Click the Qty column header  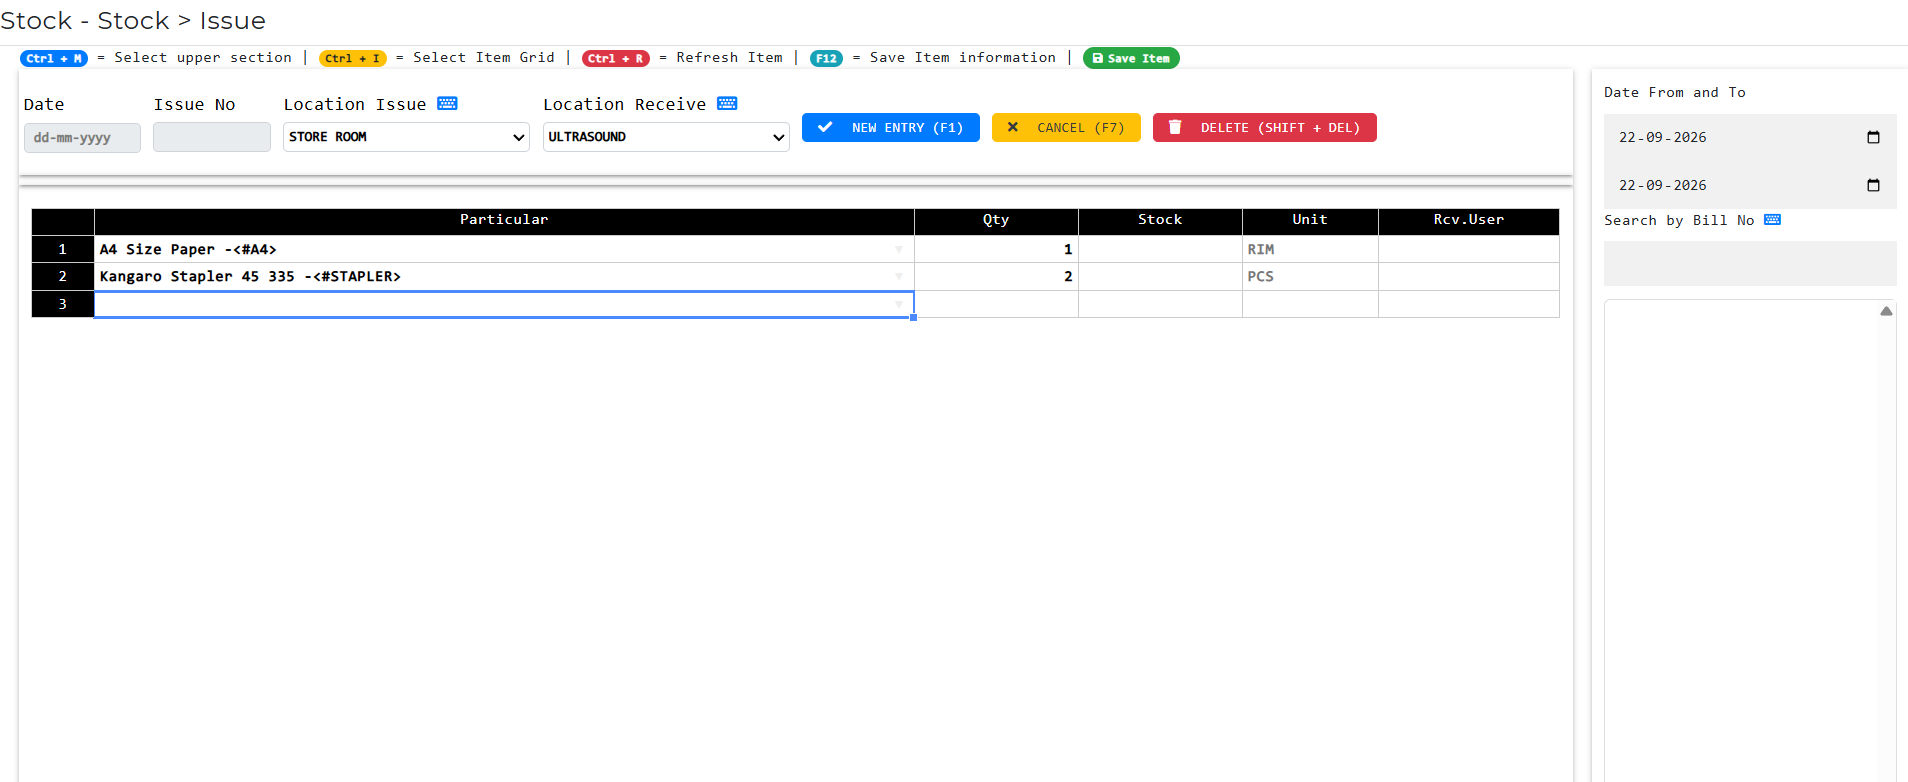[x=996, y=221]
